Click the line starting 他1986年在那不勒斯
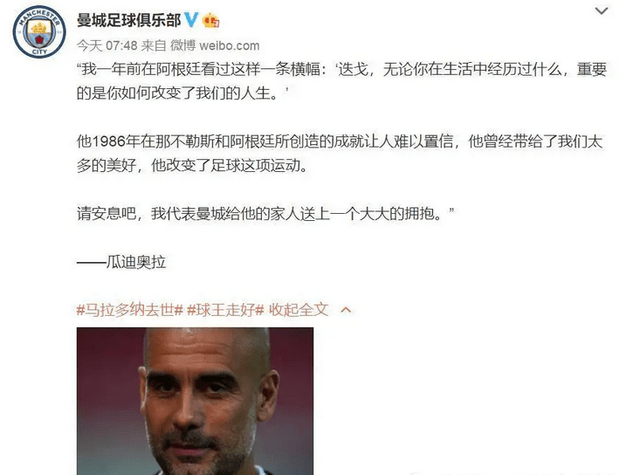This screenshot has width=640, height=475. (340, 141)
